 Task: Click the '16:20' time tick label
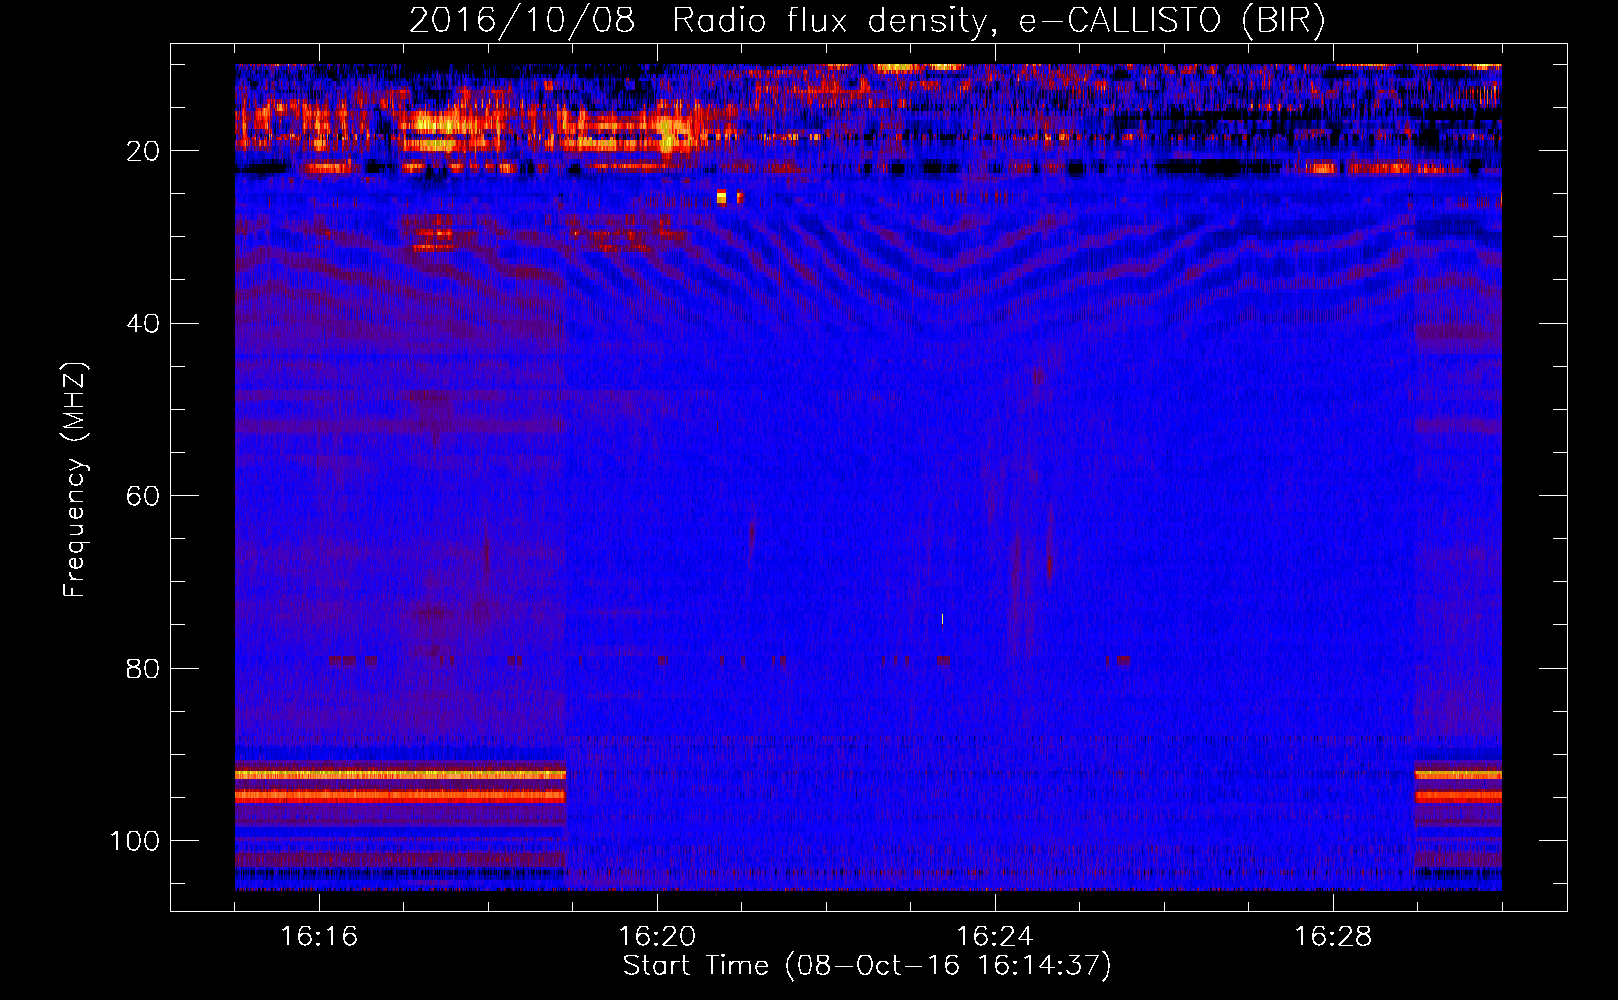657,936
